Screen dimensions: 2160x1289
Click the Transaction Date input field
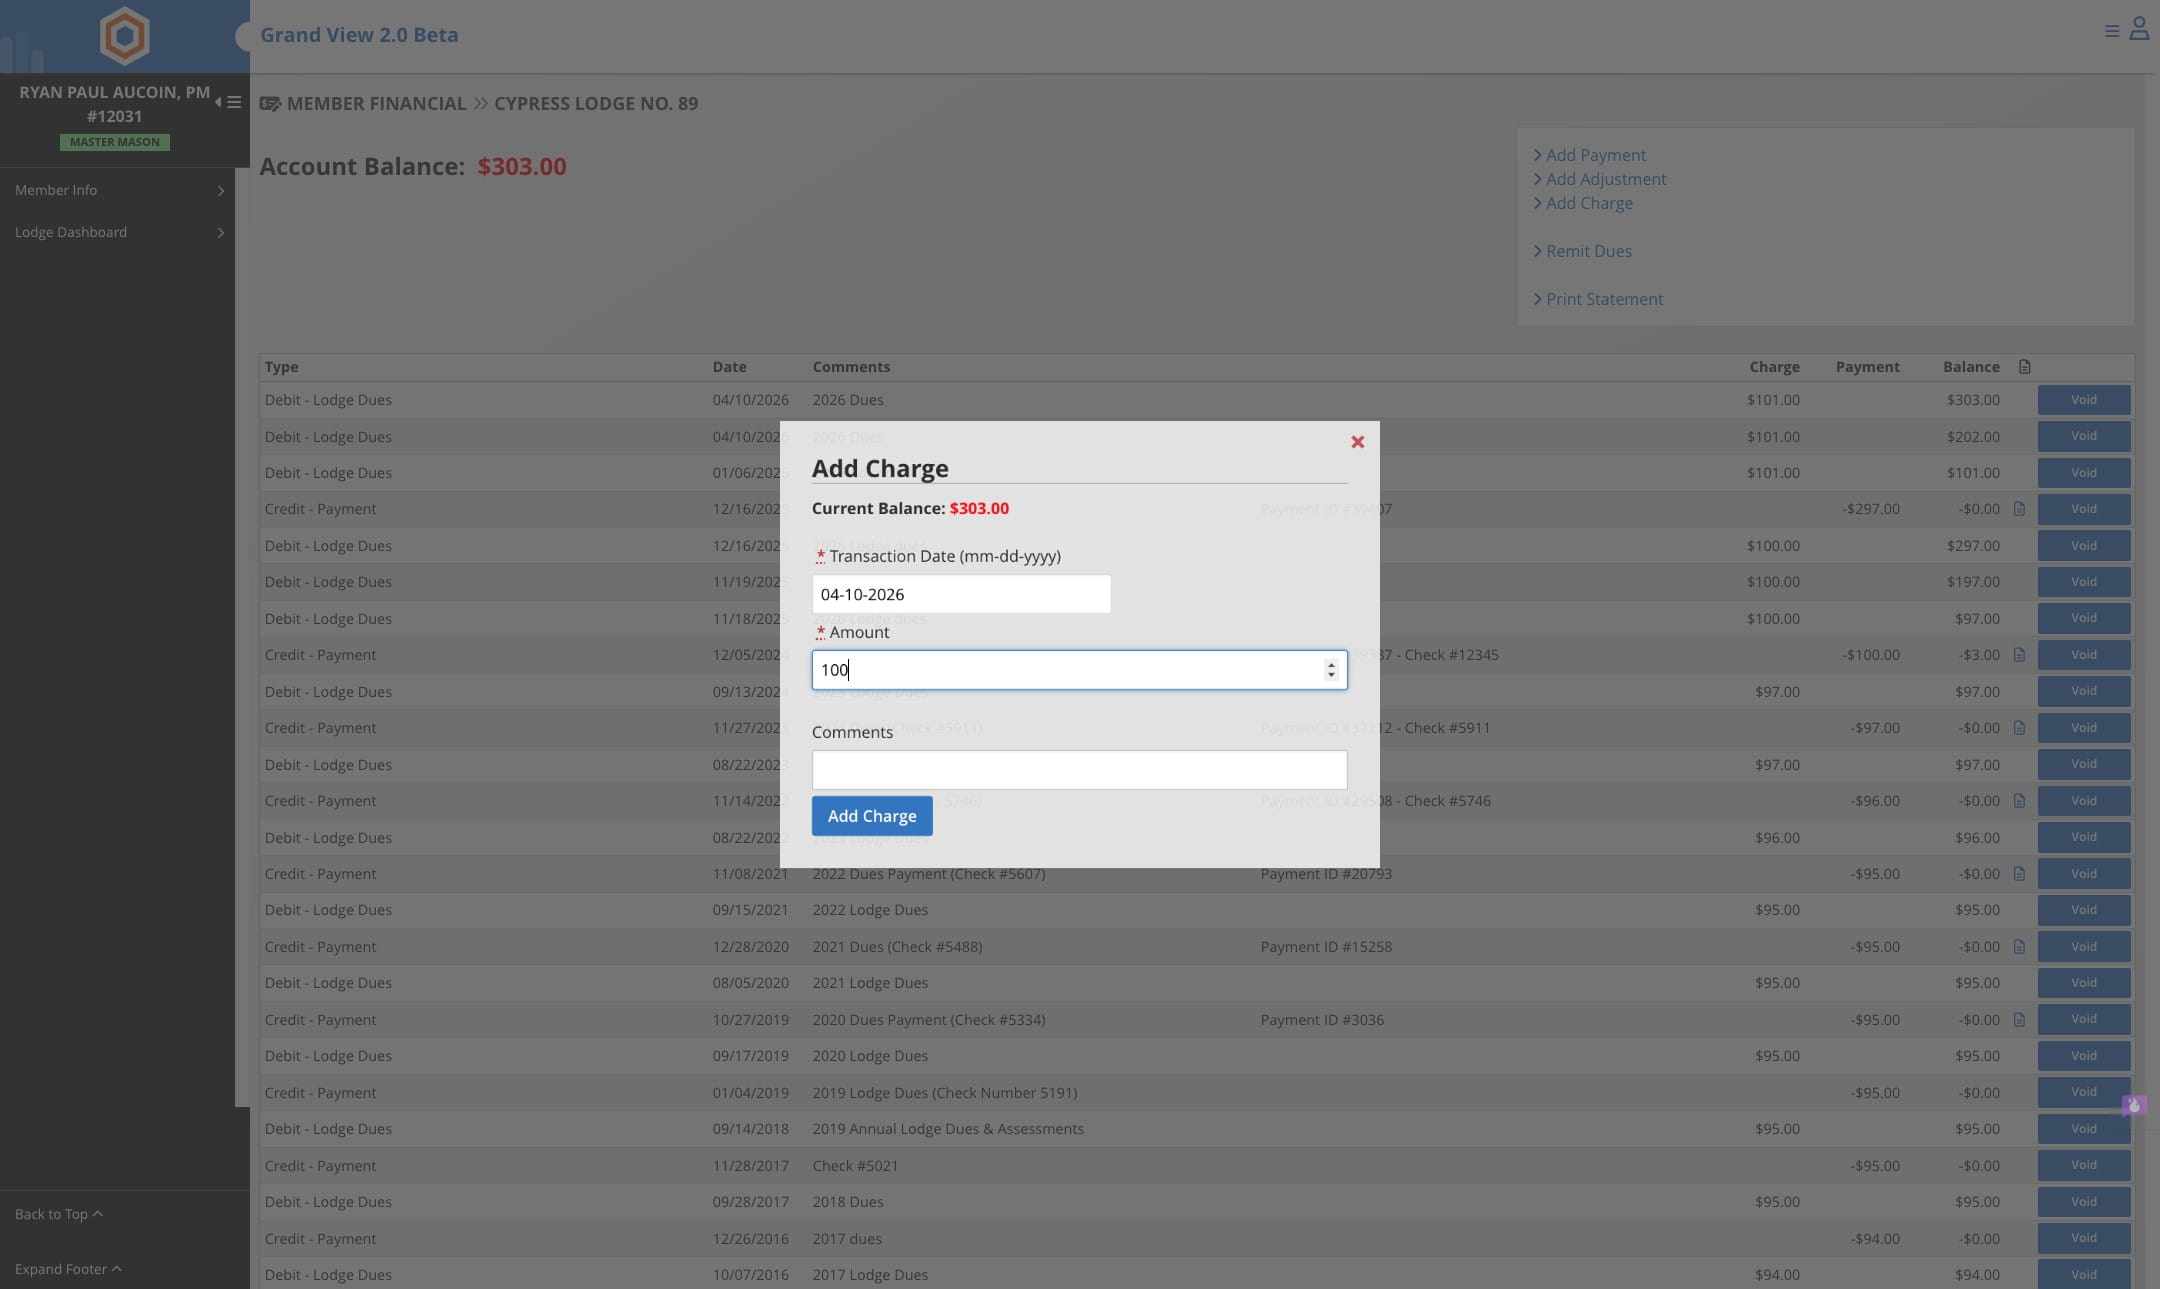point(960,594)
